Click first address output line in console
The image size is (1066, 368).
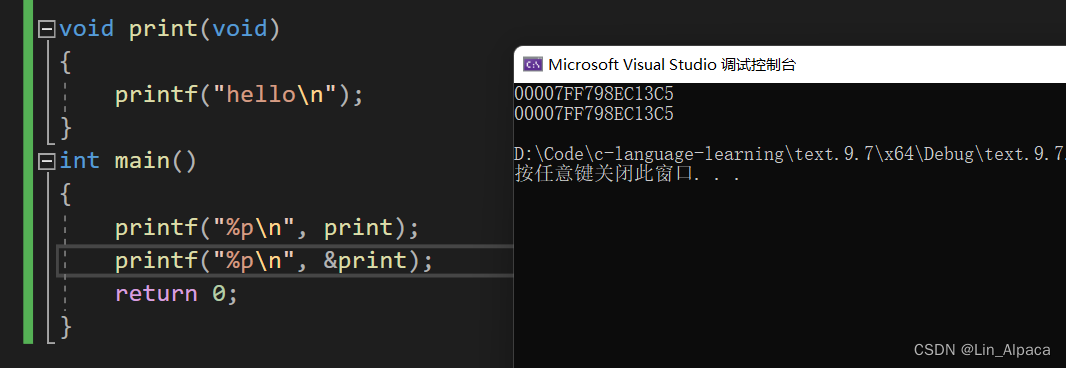tap(594, 94)
